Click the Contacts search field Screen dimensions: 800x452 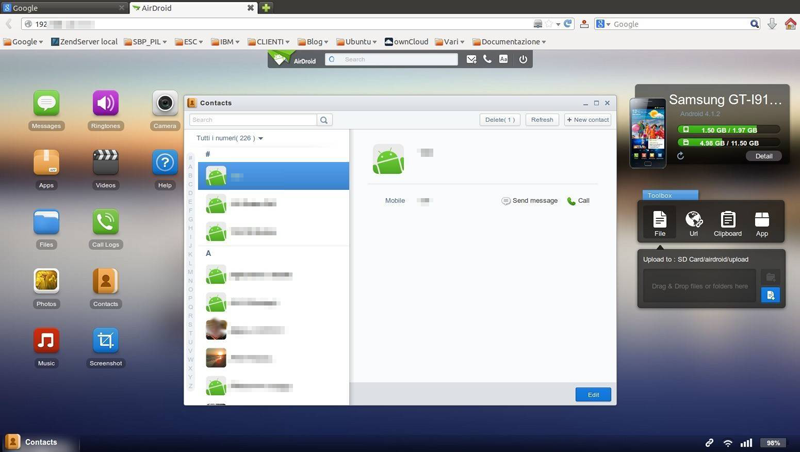tap(253, 120)
